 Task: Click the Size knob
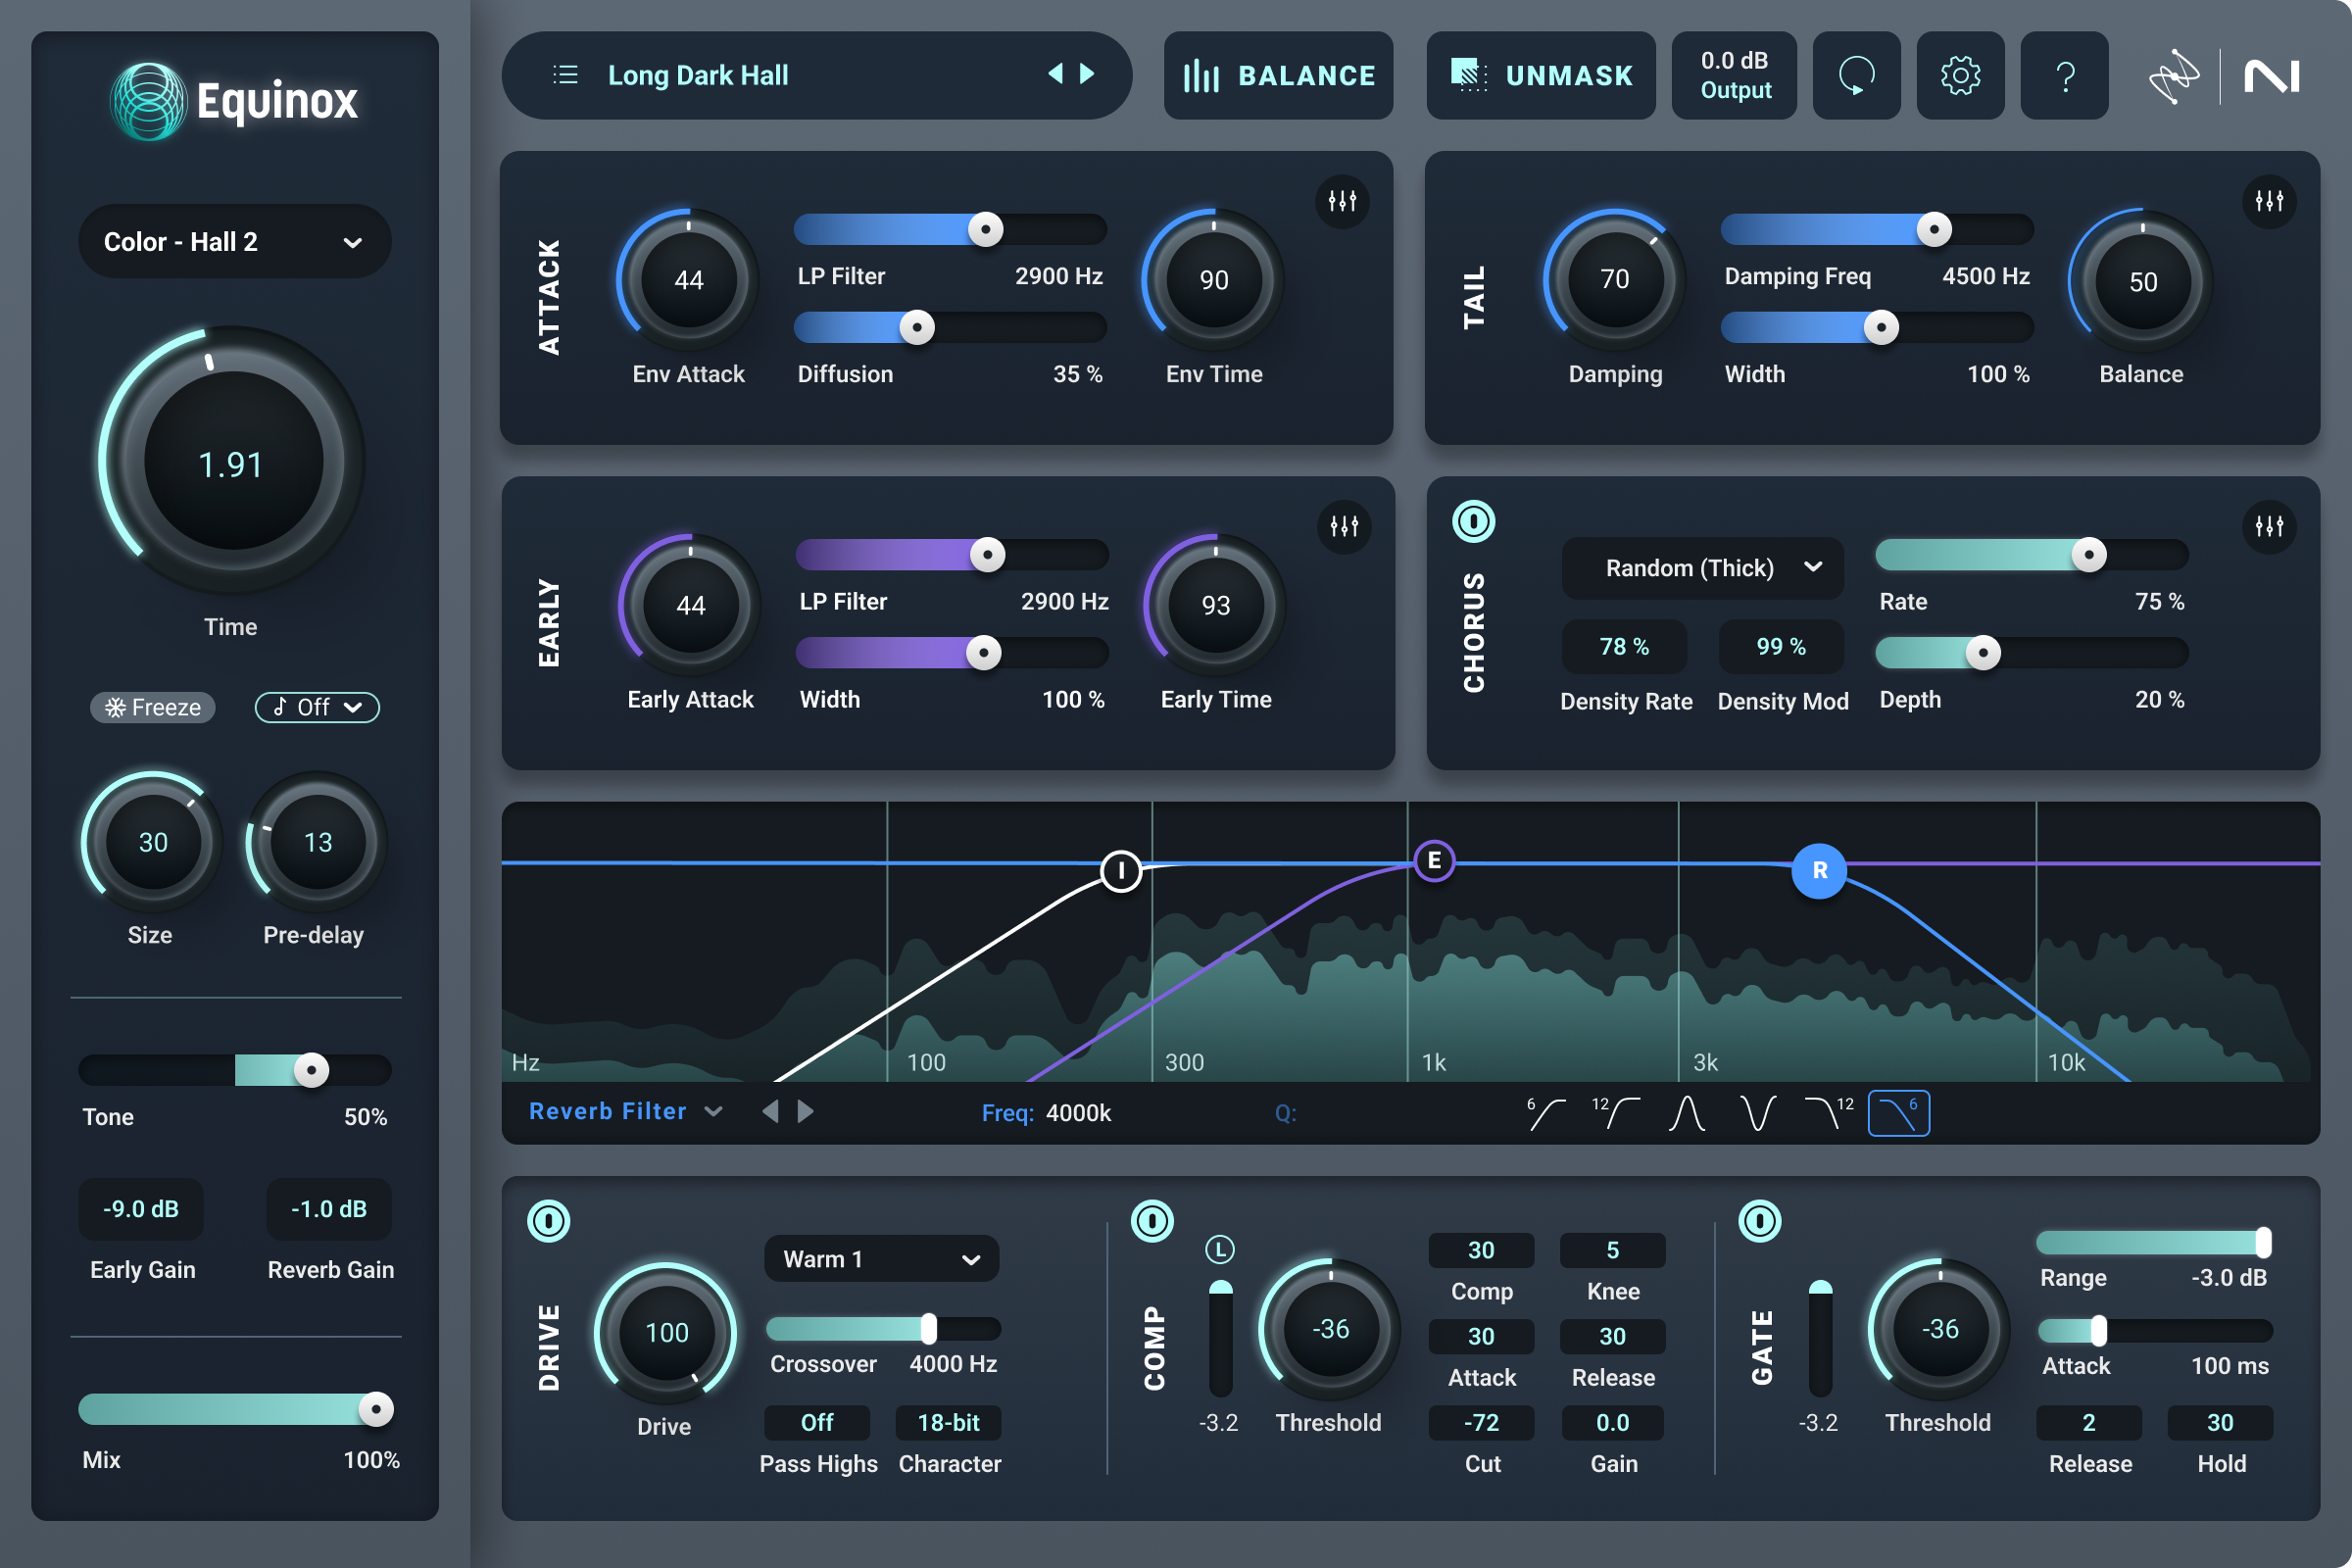[x=152, y=842]
